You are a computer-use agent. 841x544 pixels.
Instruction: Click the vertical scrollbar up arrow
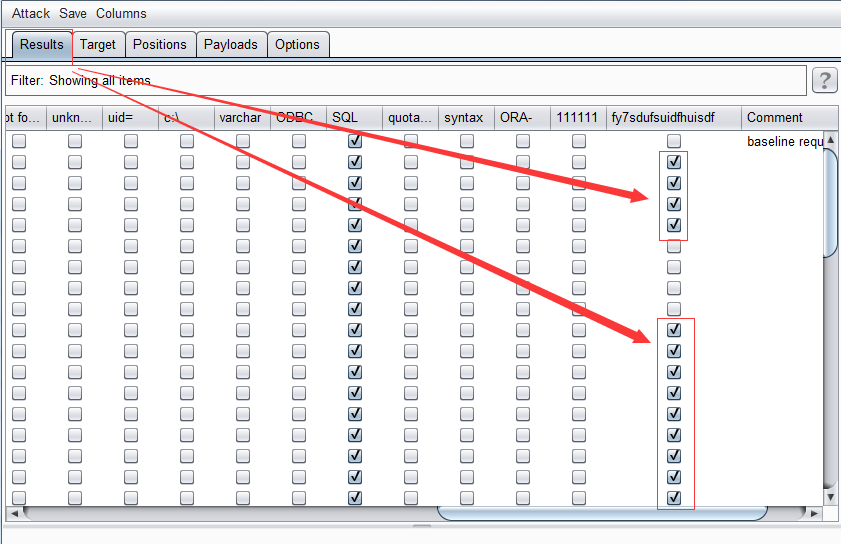point(830,139)
